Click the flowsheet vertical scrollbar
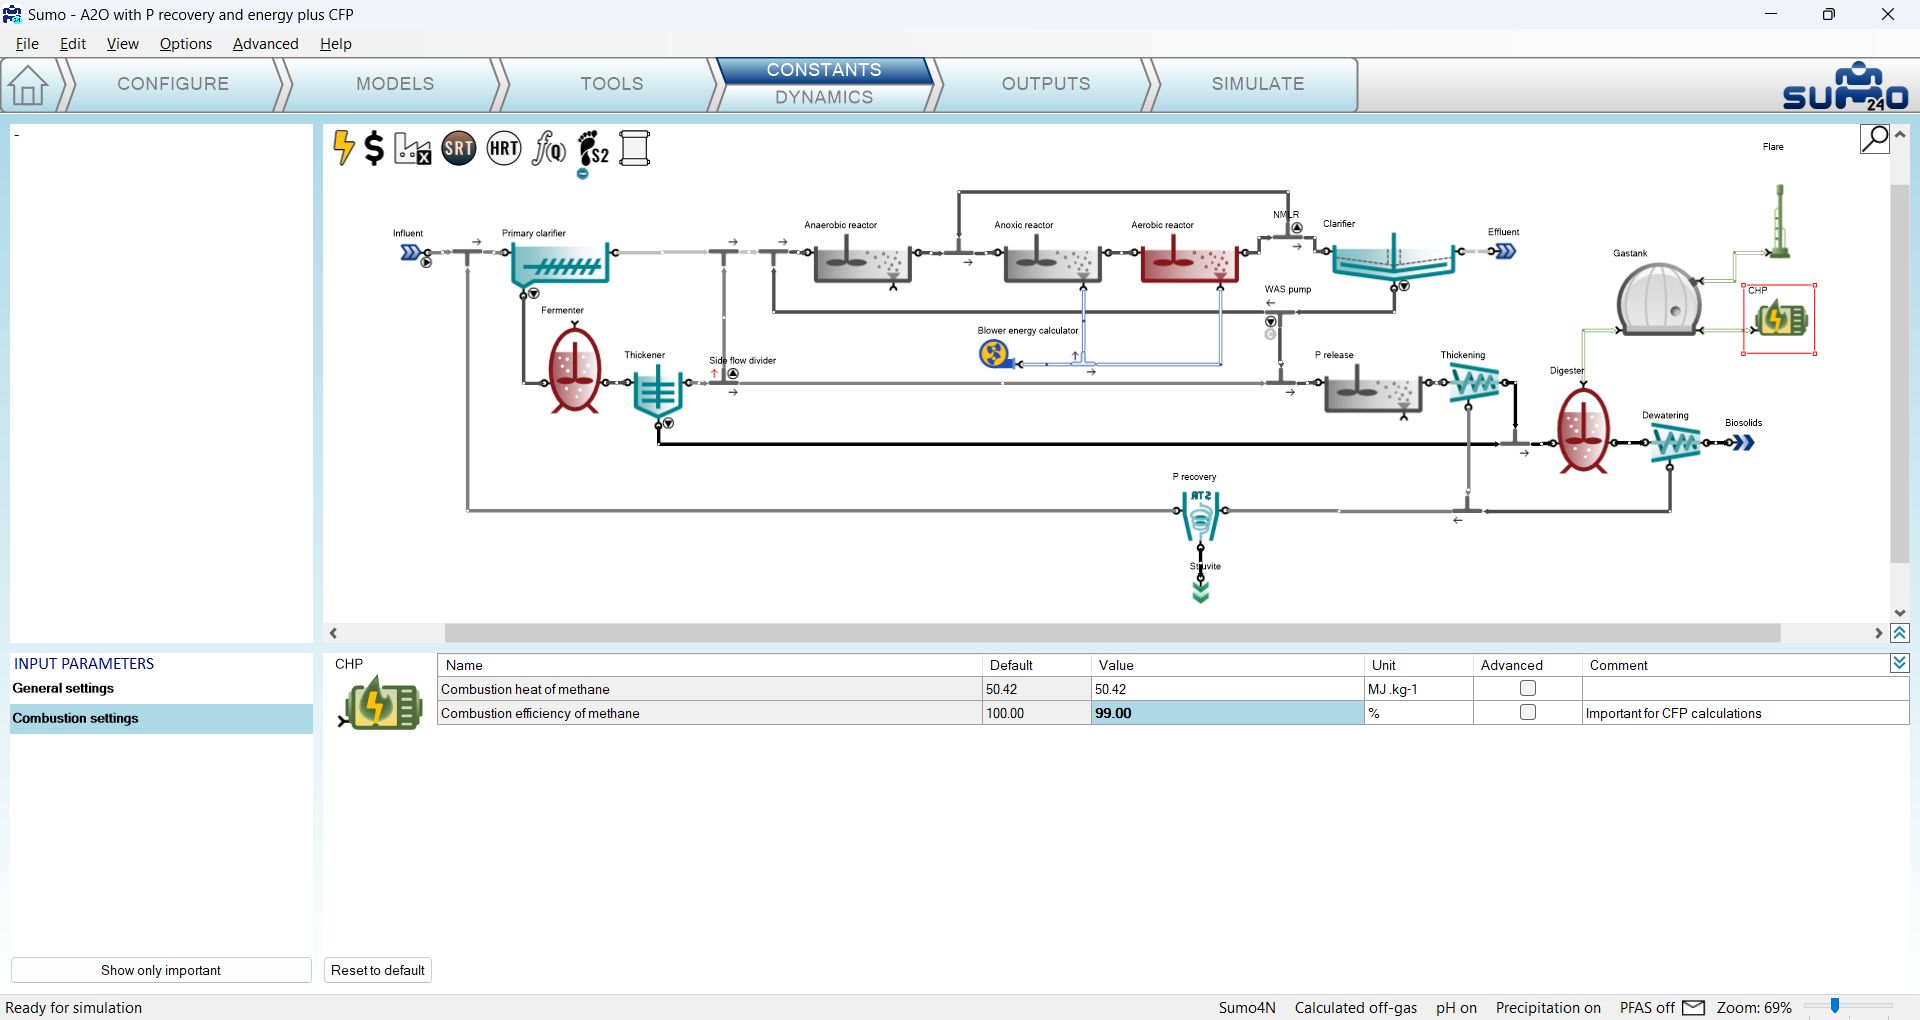1920x1020 pixels. click(1900, 372)
